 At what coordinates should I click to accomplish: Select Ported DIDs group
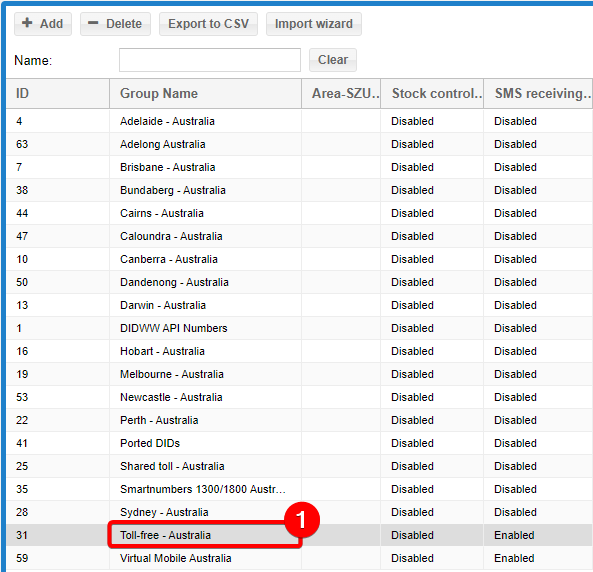tap(150, 443)
